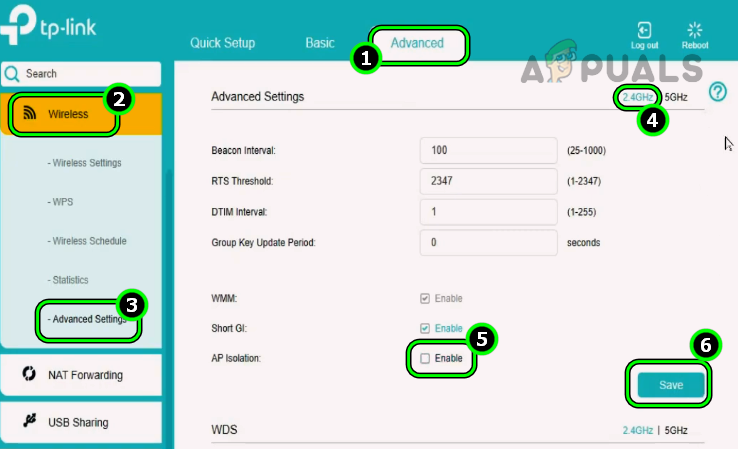Select 2.4GHz band for Advanced Settings

coord(637,97)
